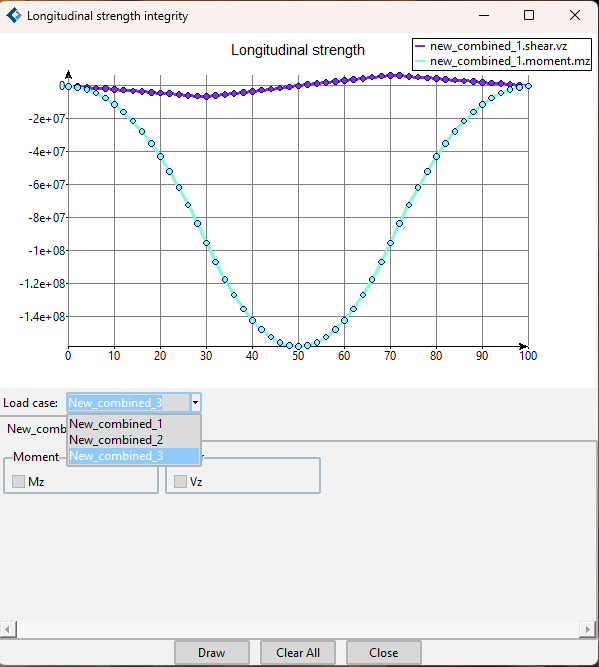Click y-axis label -6e+07

click(x=47, y=185)
